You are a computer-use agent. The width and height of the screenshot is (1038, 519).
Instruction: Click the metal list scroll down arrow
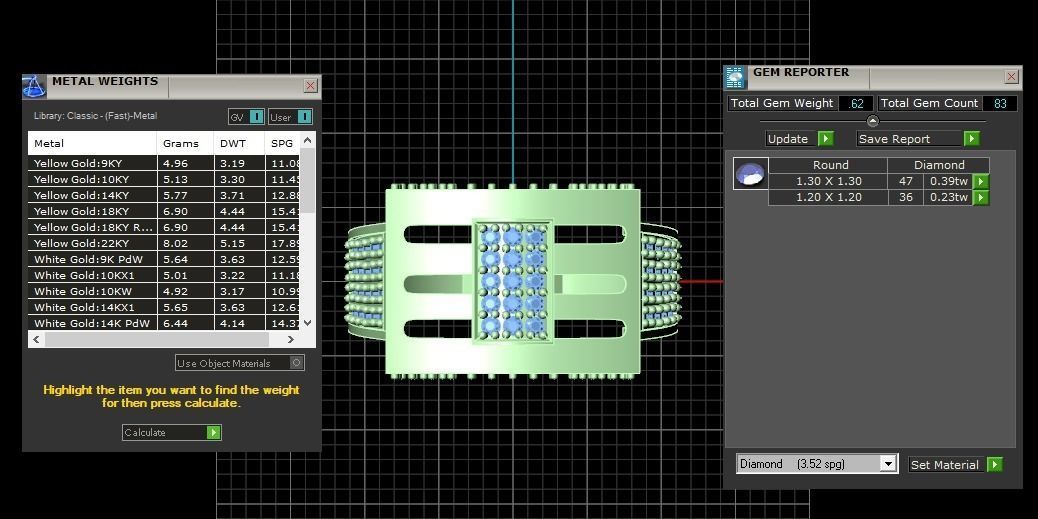[x=307, y=322]
